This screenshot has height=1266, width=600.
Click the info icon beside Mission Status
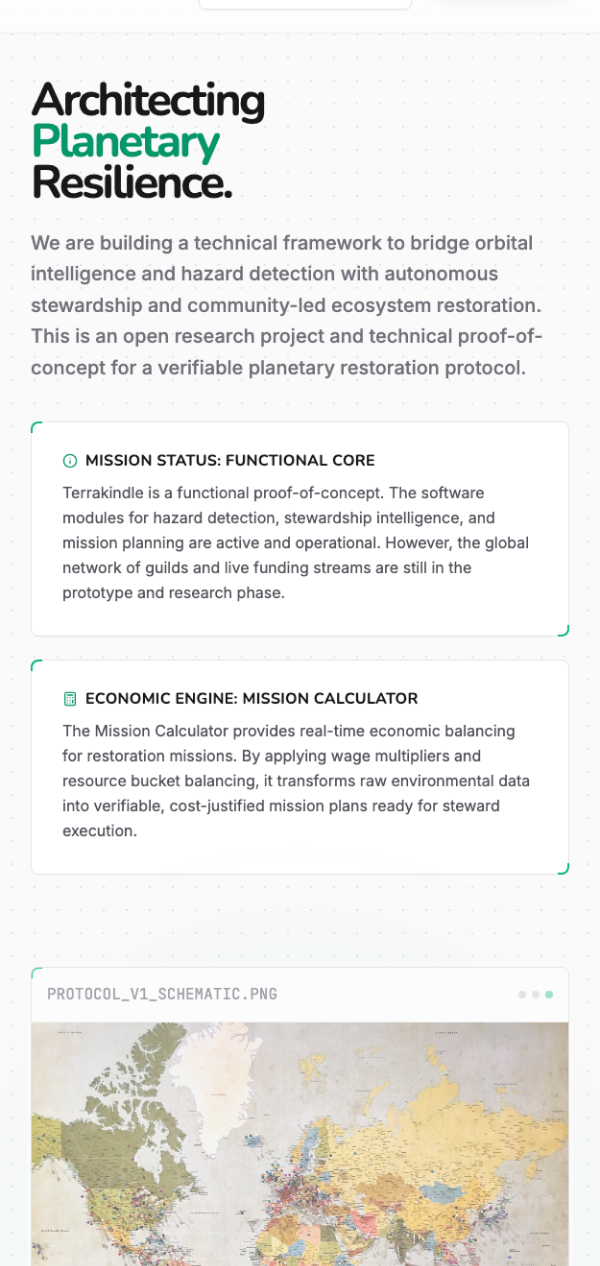click(x=70, y=461)
